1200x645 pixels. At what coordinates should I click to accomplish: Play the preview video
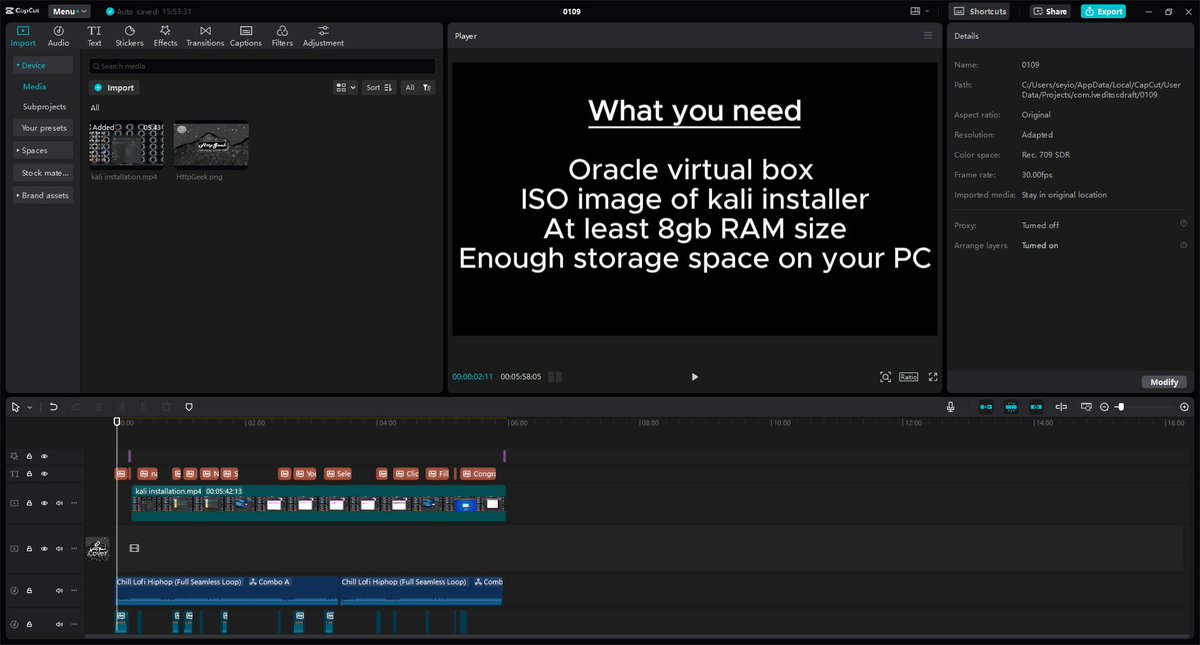click(695, 377)
